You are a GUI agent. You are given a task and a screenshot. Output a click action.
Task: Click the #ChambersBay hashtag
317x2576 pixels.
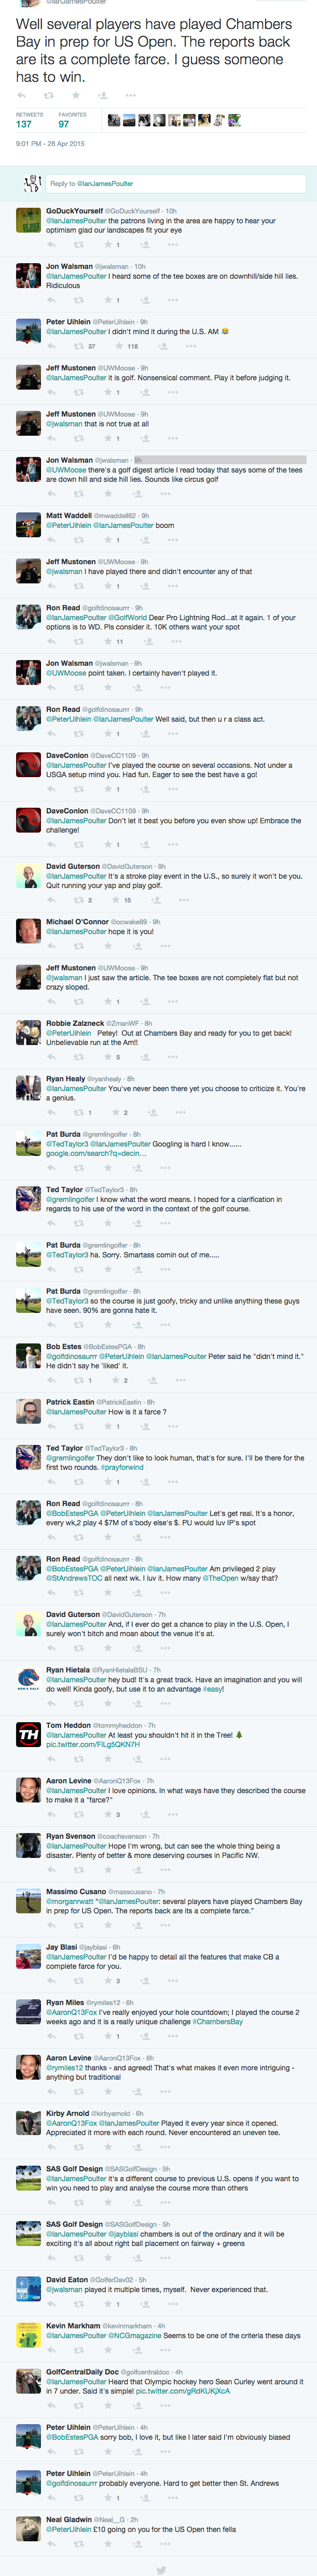(x=217, y=2021)
